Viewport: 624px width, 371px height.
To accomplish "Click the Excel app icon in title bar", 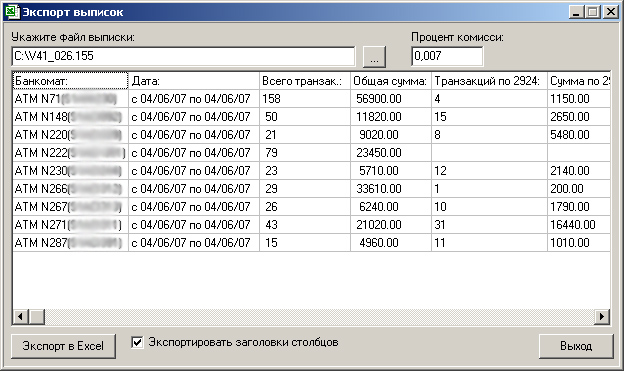I will point(12,12).
